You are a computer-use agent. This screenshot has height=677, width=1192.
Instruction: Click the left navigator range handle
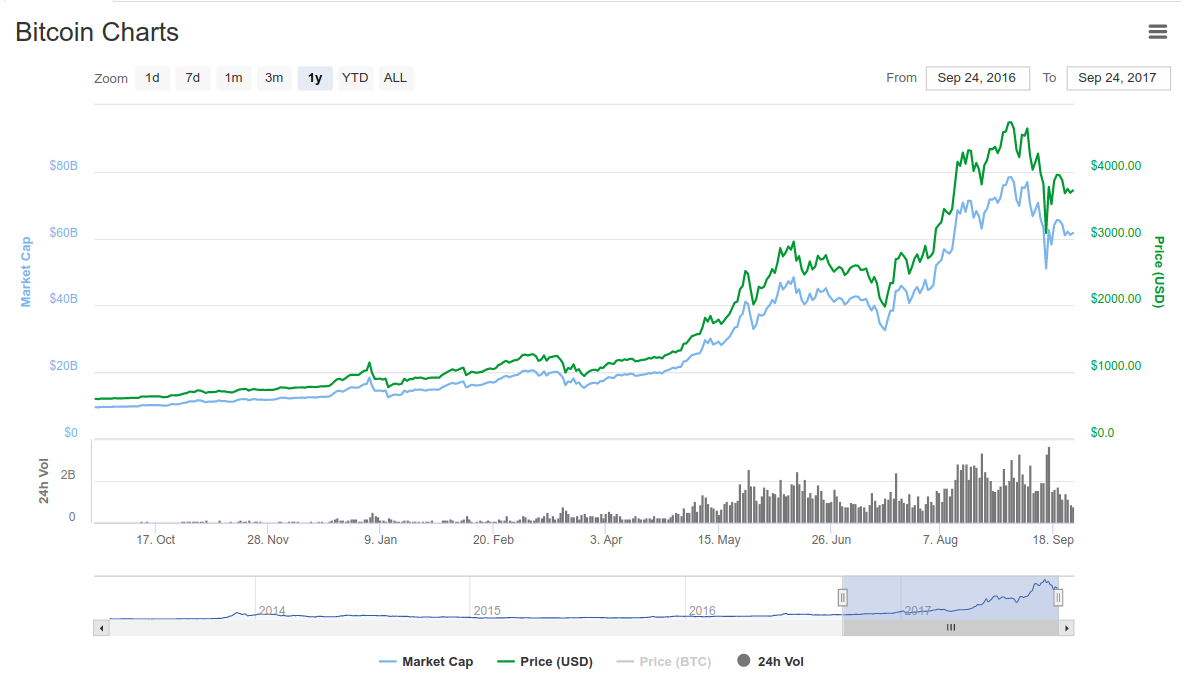(x=842, y=598)
